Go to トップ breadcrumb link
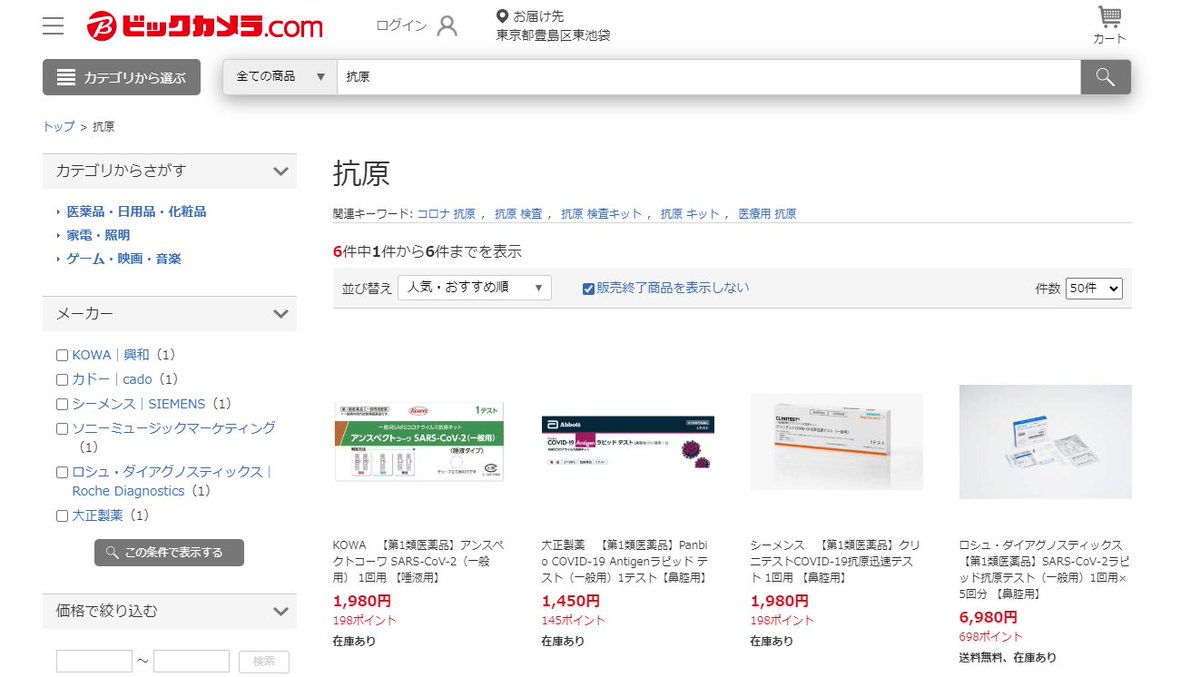This screenshot has width=1200, height=677. point(58,127)
